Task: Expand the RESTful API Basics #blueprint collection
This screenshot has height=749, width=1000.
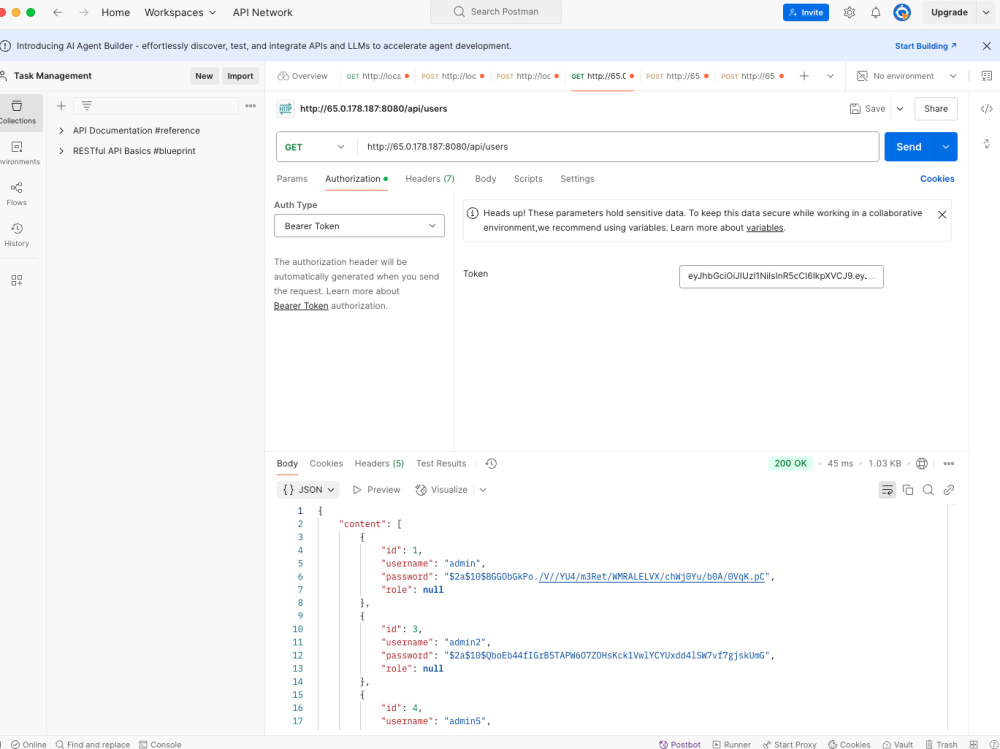Action: [x=61, y=151]
